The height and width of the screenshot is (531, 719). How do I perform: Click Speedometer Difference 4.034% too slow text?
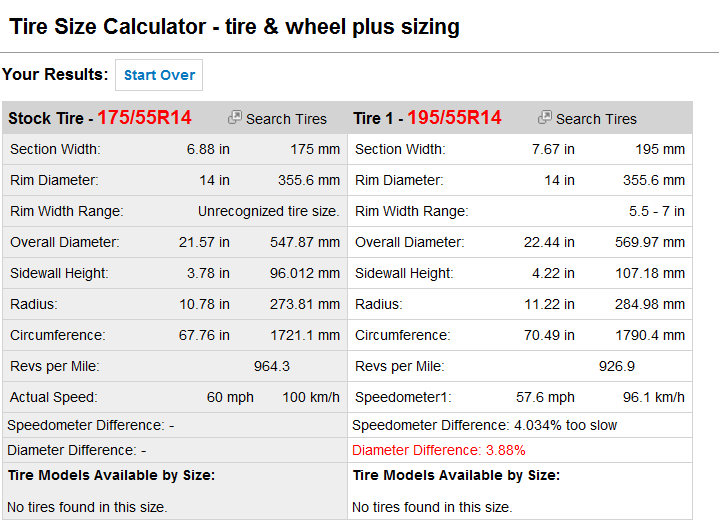484,425
